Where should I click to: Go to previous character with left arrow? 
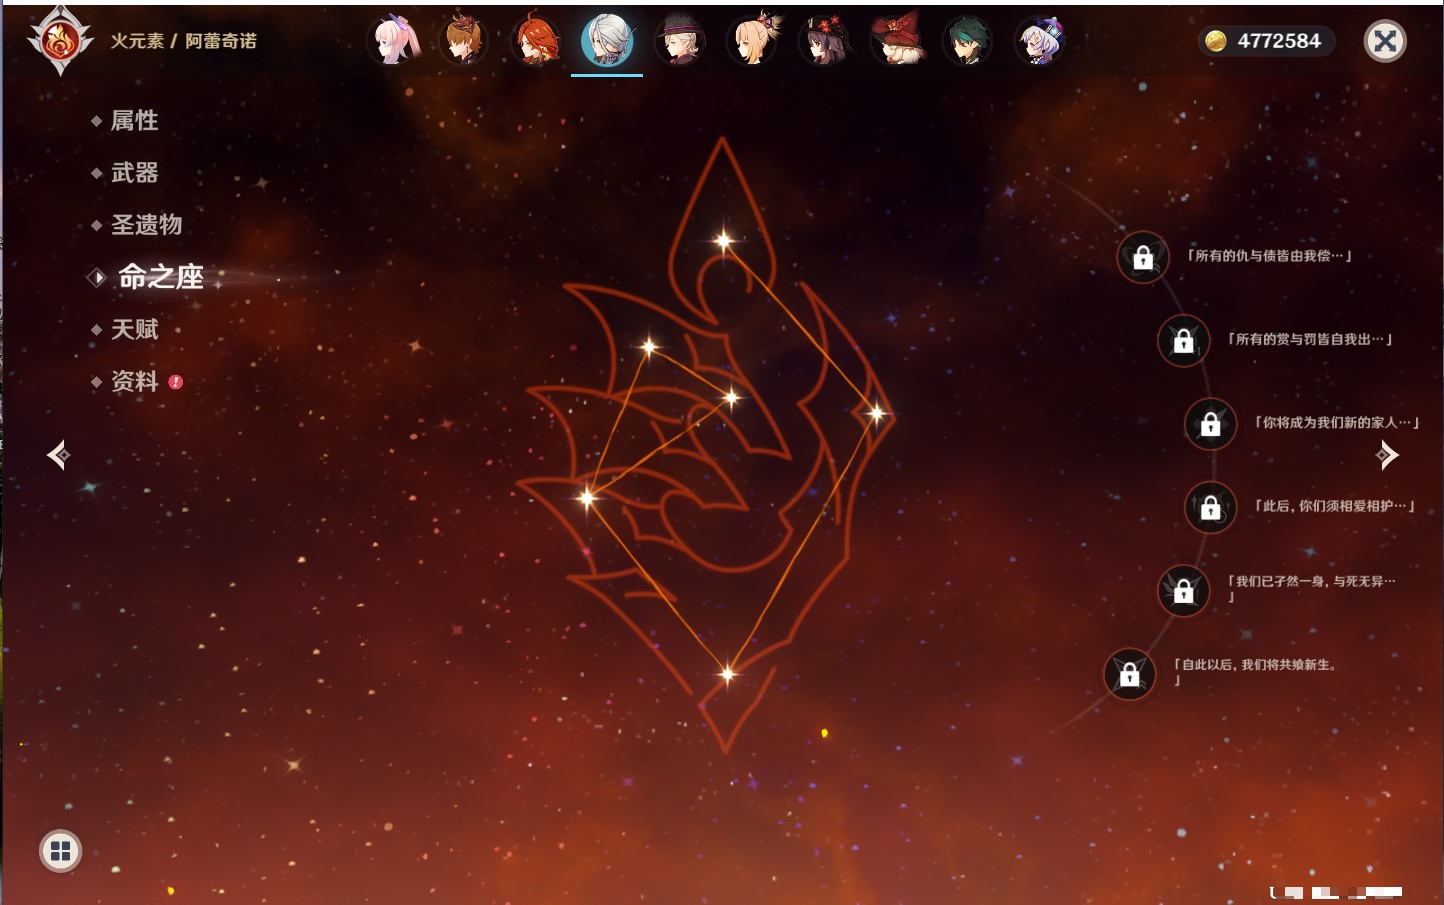pos(58,455)
